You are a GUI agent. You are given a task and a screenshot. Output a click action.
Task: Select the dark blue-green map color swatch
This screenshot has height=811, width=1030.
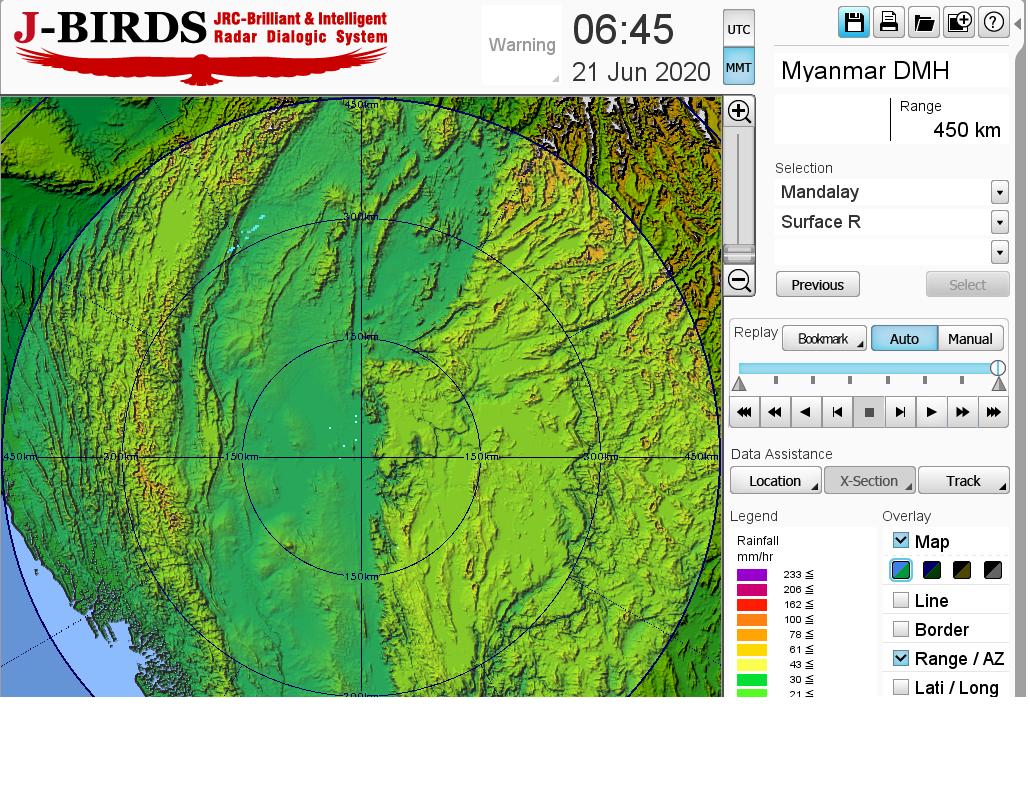pyautogui.click(x=932, y=571)
